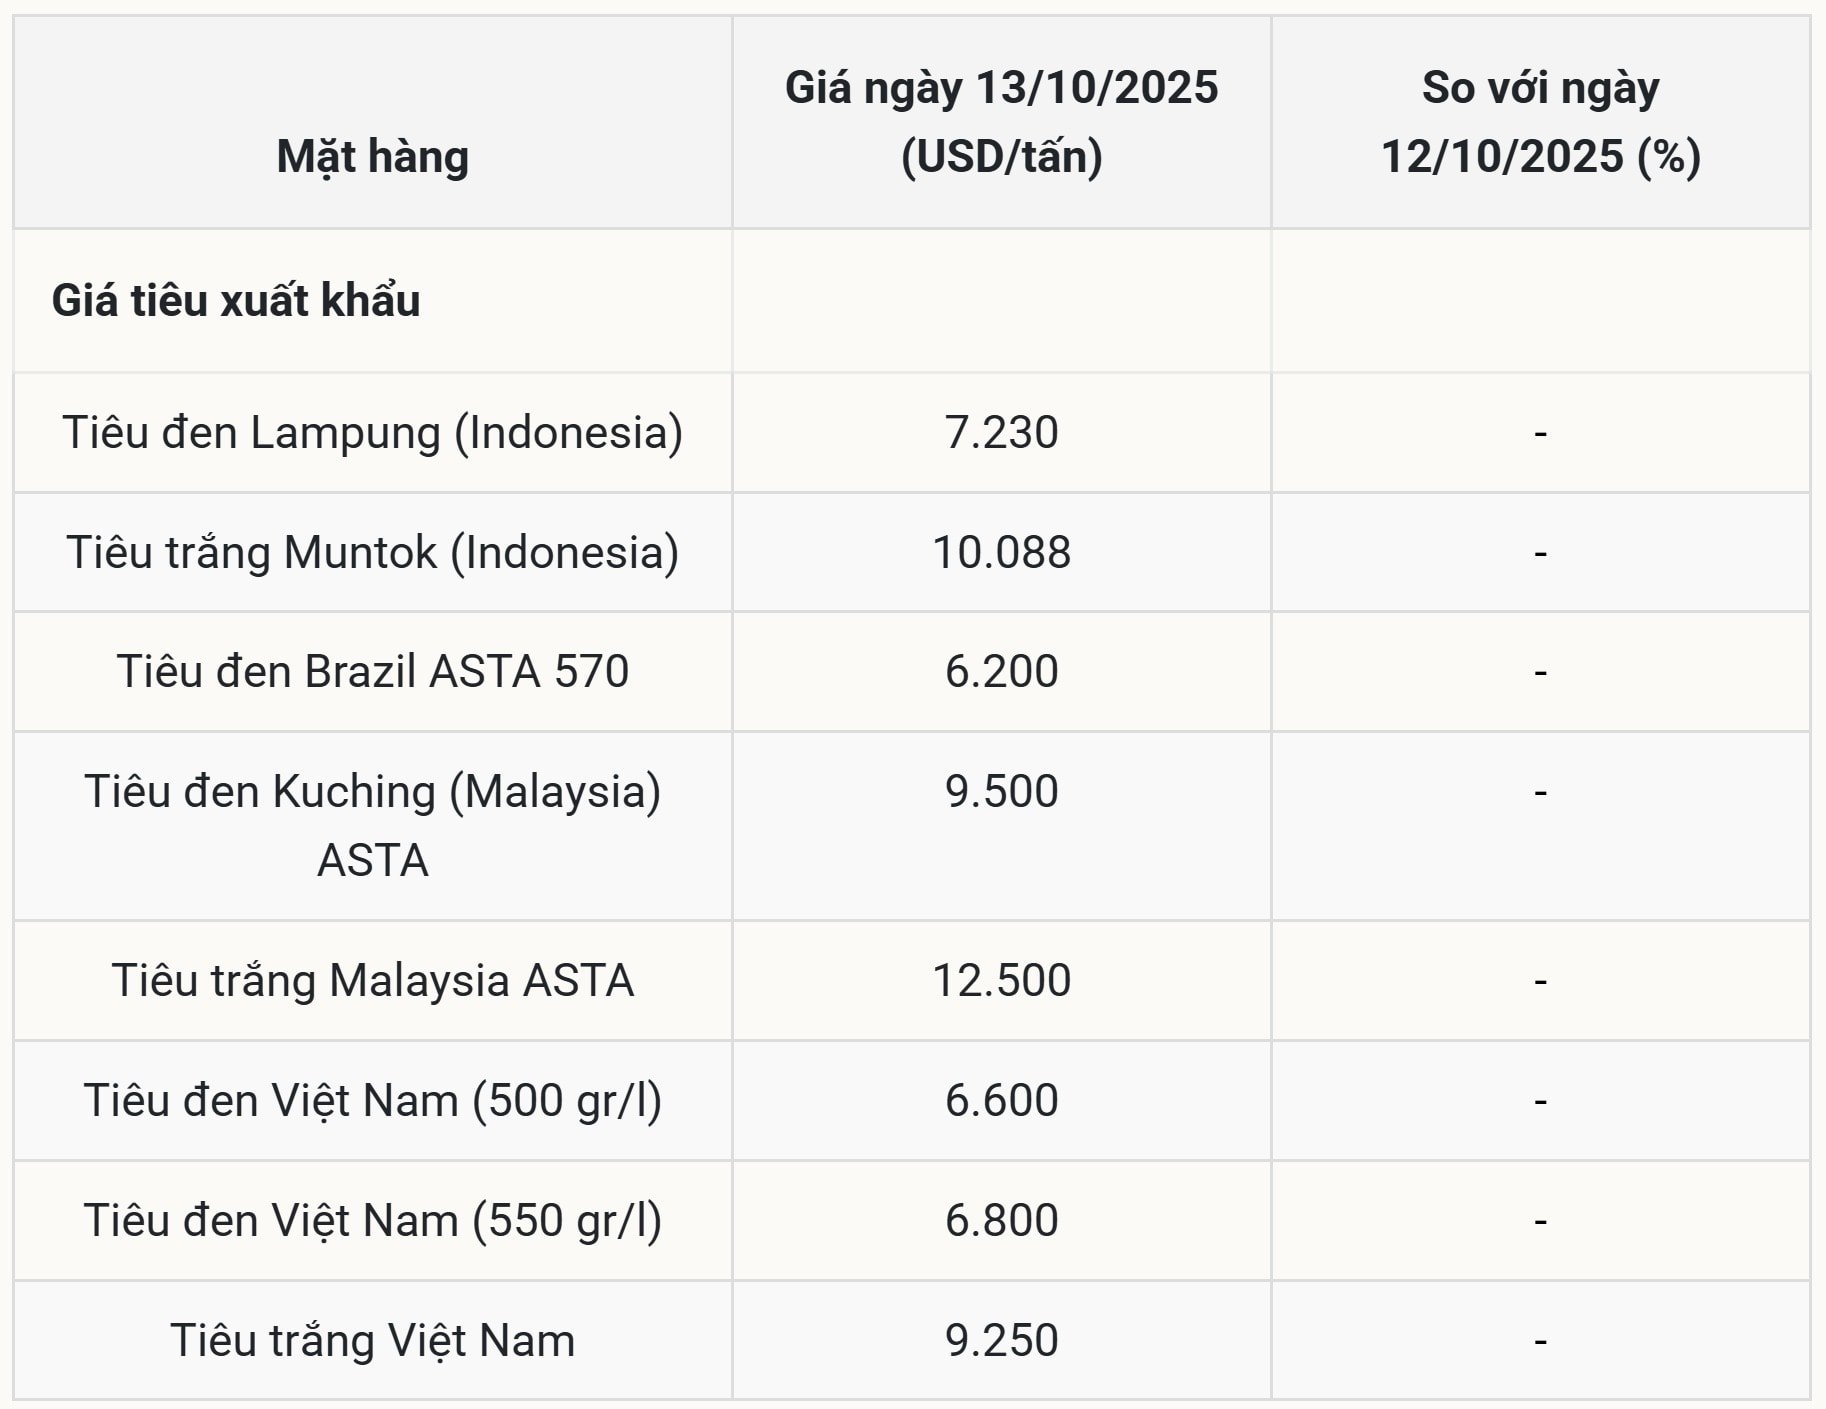Click 'Tiêu đen Lampung (Indonesia)' cell
Screen dimensions: 1826x1409
tap(372, 433)
